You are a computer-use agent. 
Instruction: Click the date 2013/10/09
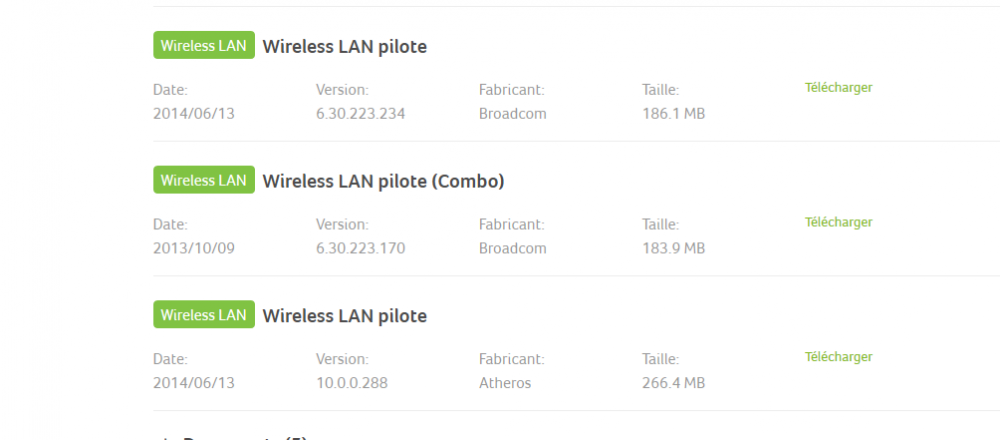pyautogui.click(x=193, y=248)
